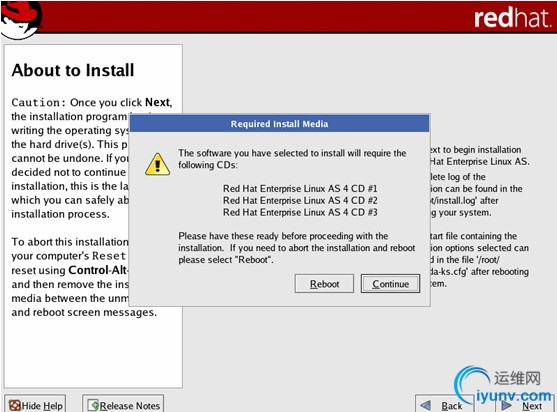The image size is (557, 412).
Task: Click text 'Red Hat Enterprise Linux AS 4 CD #1'
Action: (300, 188)
